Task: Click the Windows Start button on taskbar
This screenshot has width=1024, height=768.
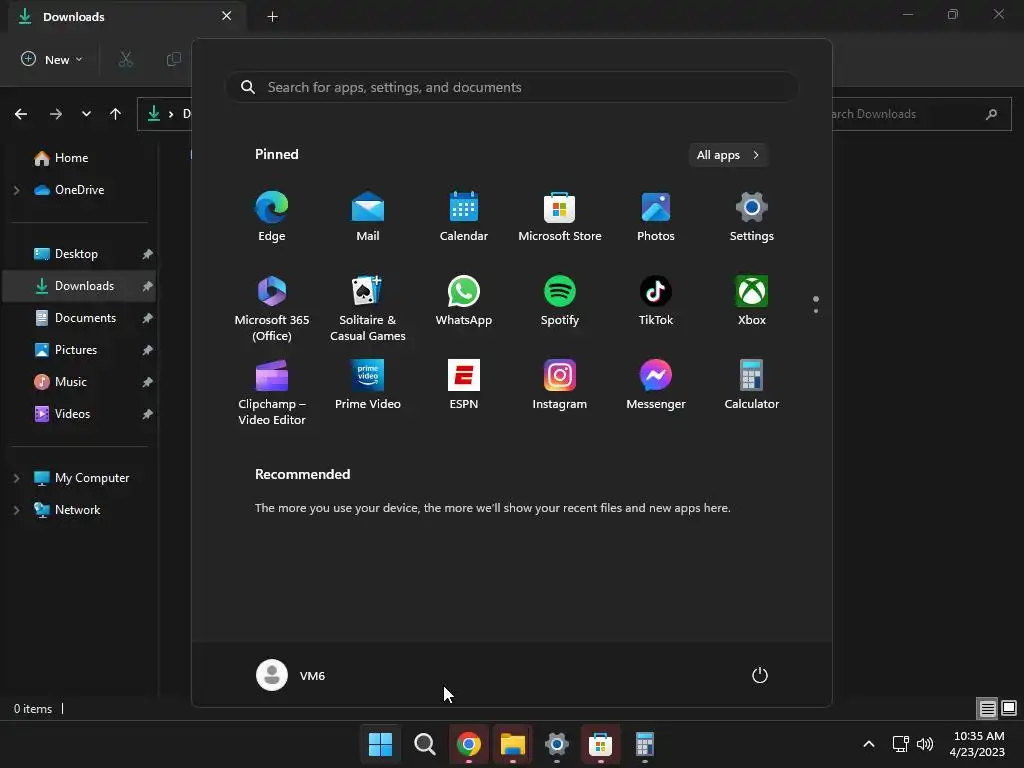Action: click(x=380, y=744)
